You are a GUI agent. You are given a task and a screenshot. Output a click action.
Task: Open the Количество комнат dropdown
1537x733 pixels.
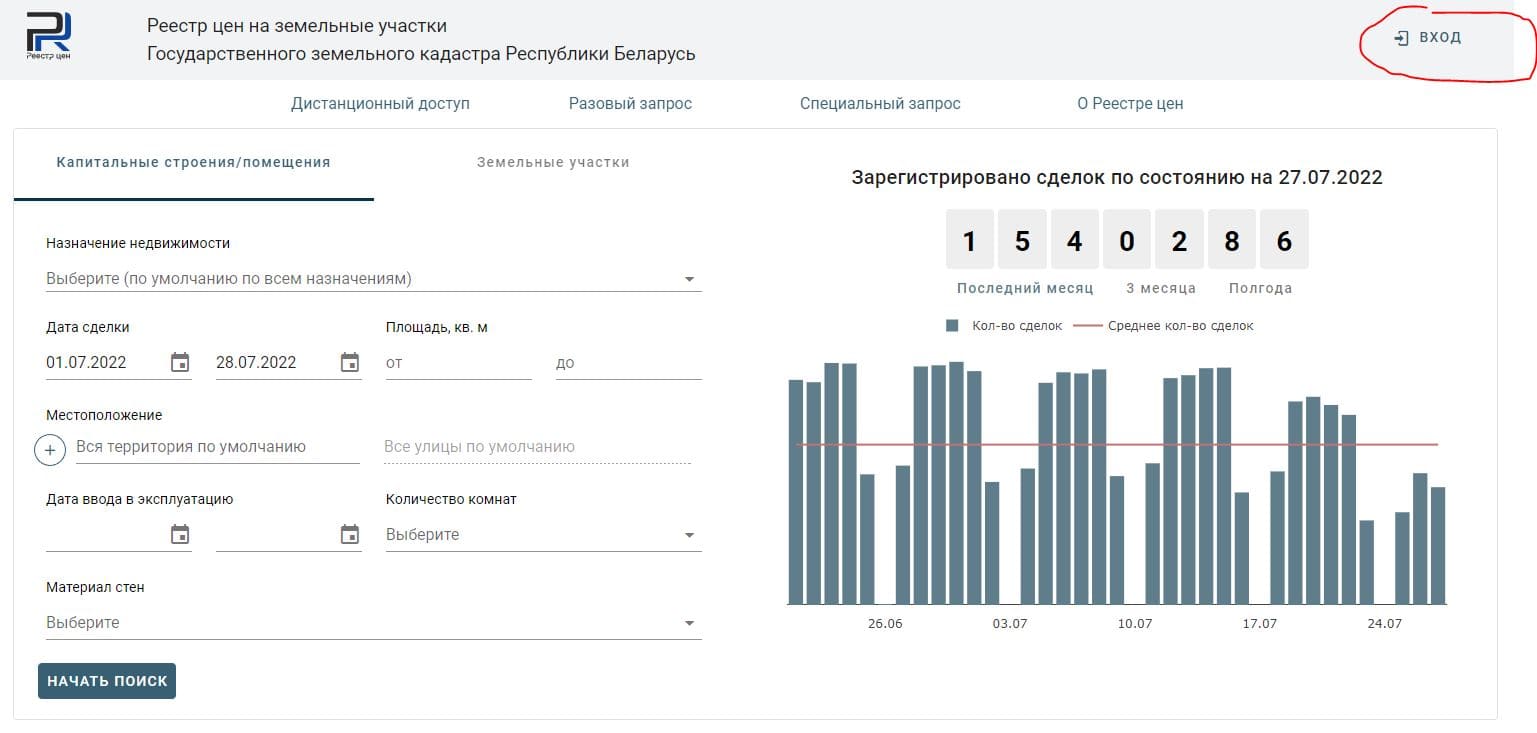(544, 535)
